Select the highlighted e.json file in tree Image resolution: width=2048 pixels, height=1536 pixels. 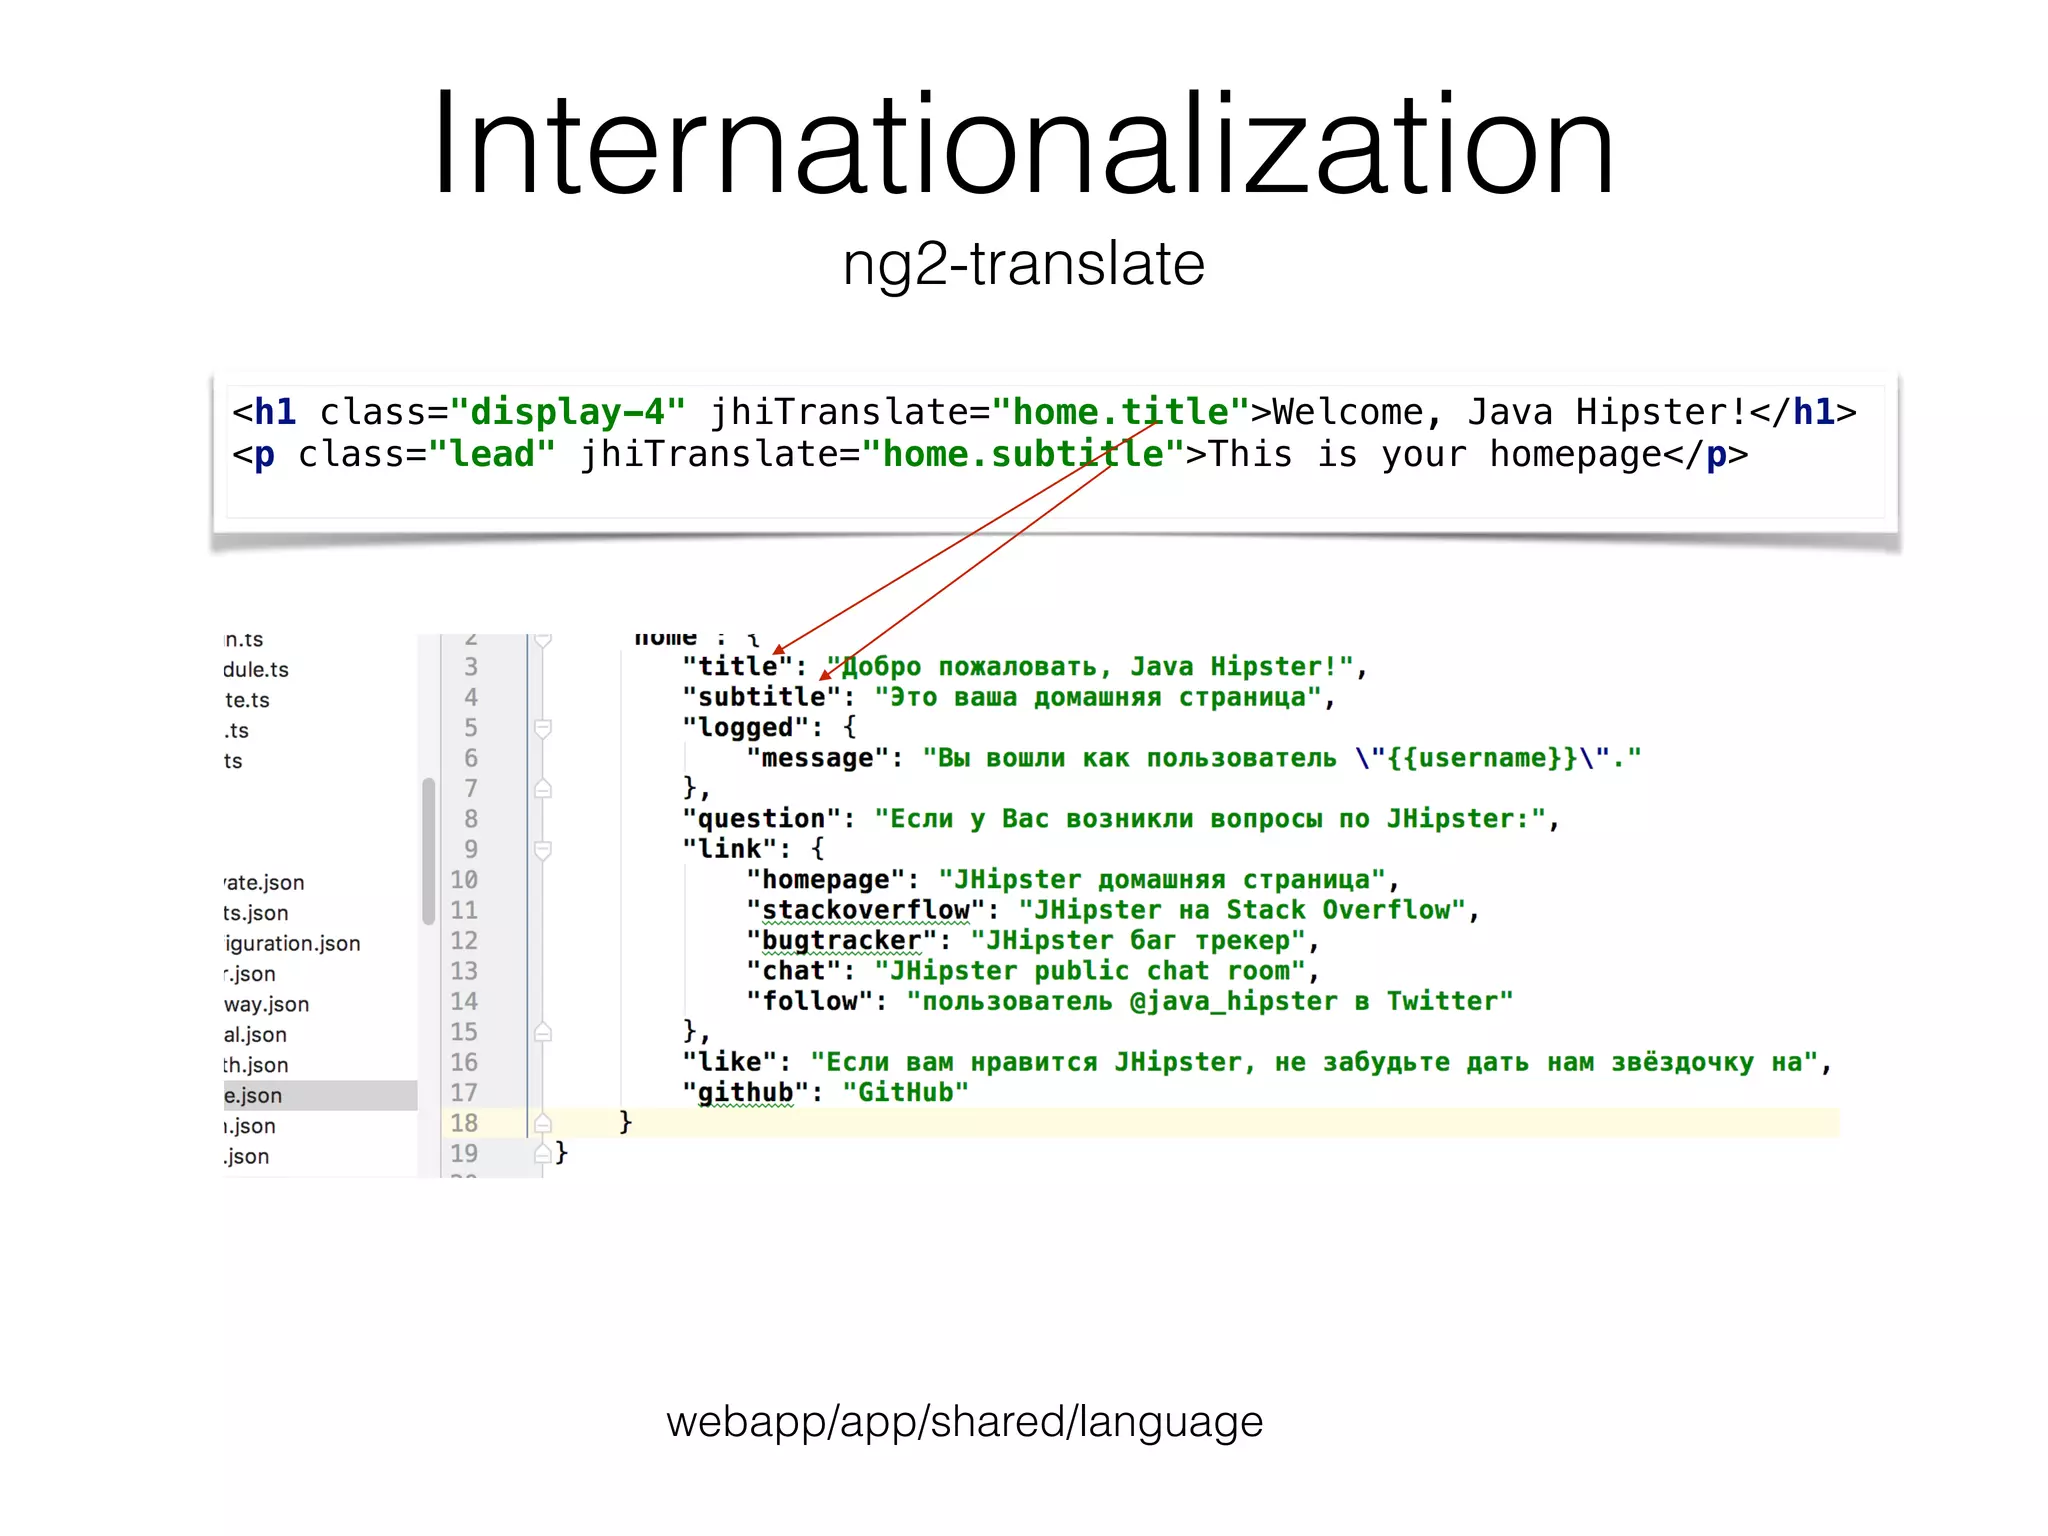click(x=254, y=1096)
